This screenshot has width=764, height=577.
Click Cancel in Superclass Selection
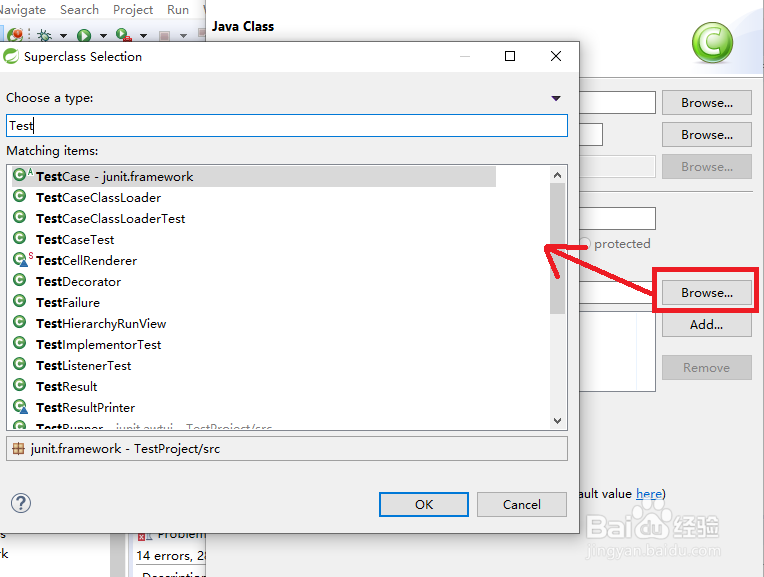(x=522, y=504)
